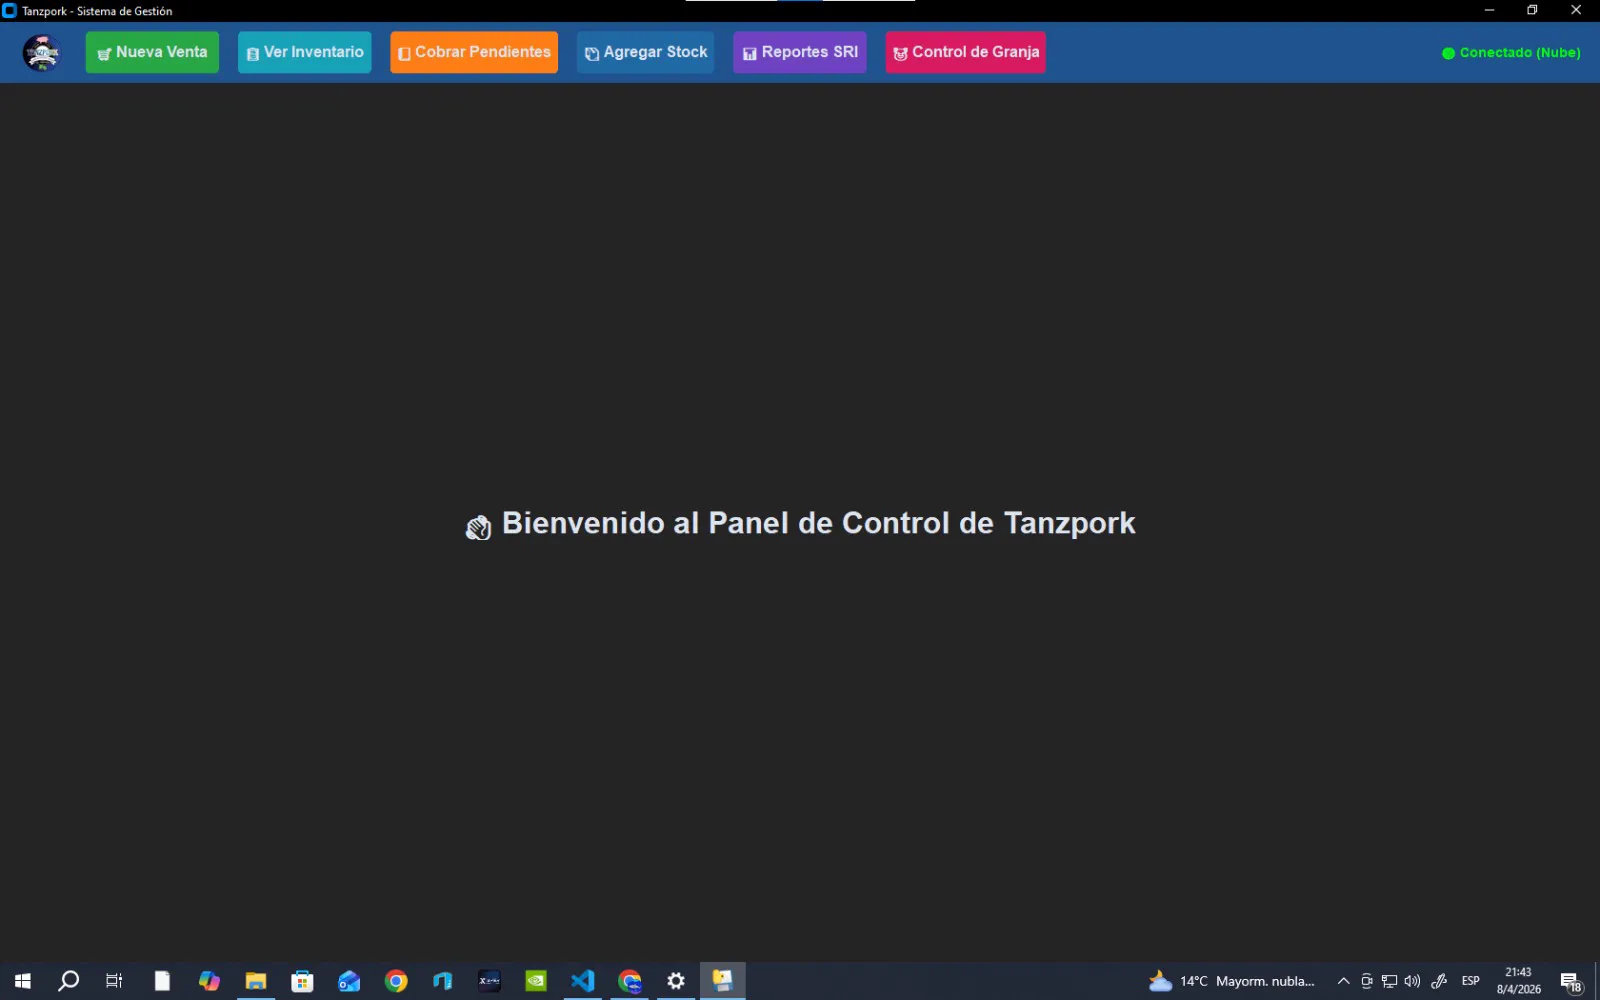Open File Explorer from the taskbar
This screenshot has height=1000, width=1600.
coord(256,981)
